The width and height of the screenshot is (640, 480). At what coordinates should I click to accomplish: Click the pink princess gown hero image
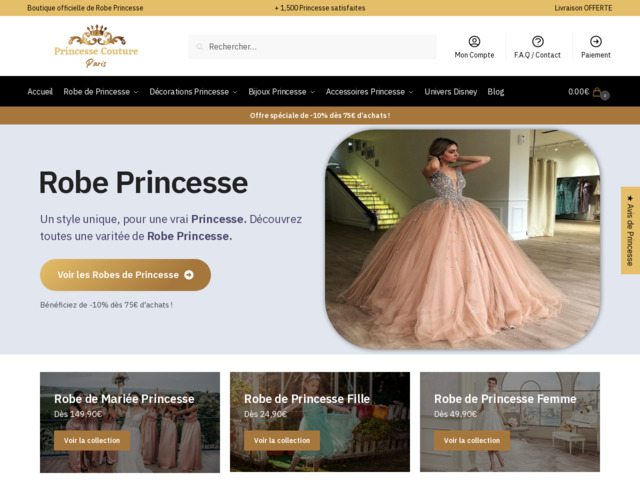pos(462,238)
